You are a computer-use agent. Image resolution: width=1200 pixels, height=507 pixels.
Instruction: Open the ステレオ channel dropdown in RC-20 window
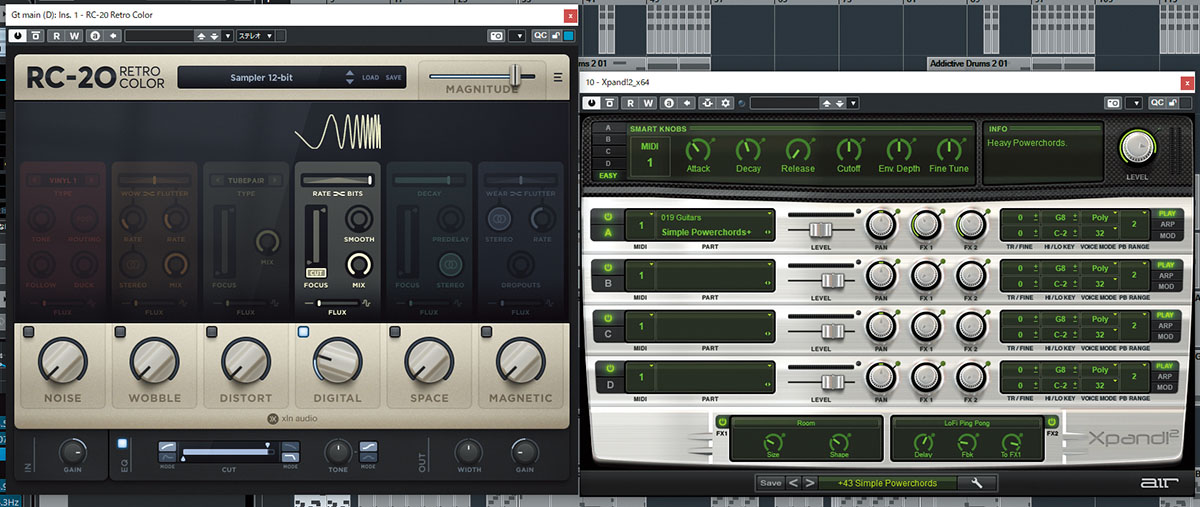(259, 36)
